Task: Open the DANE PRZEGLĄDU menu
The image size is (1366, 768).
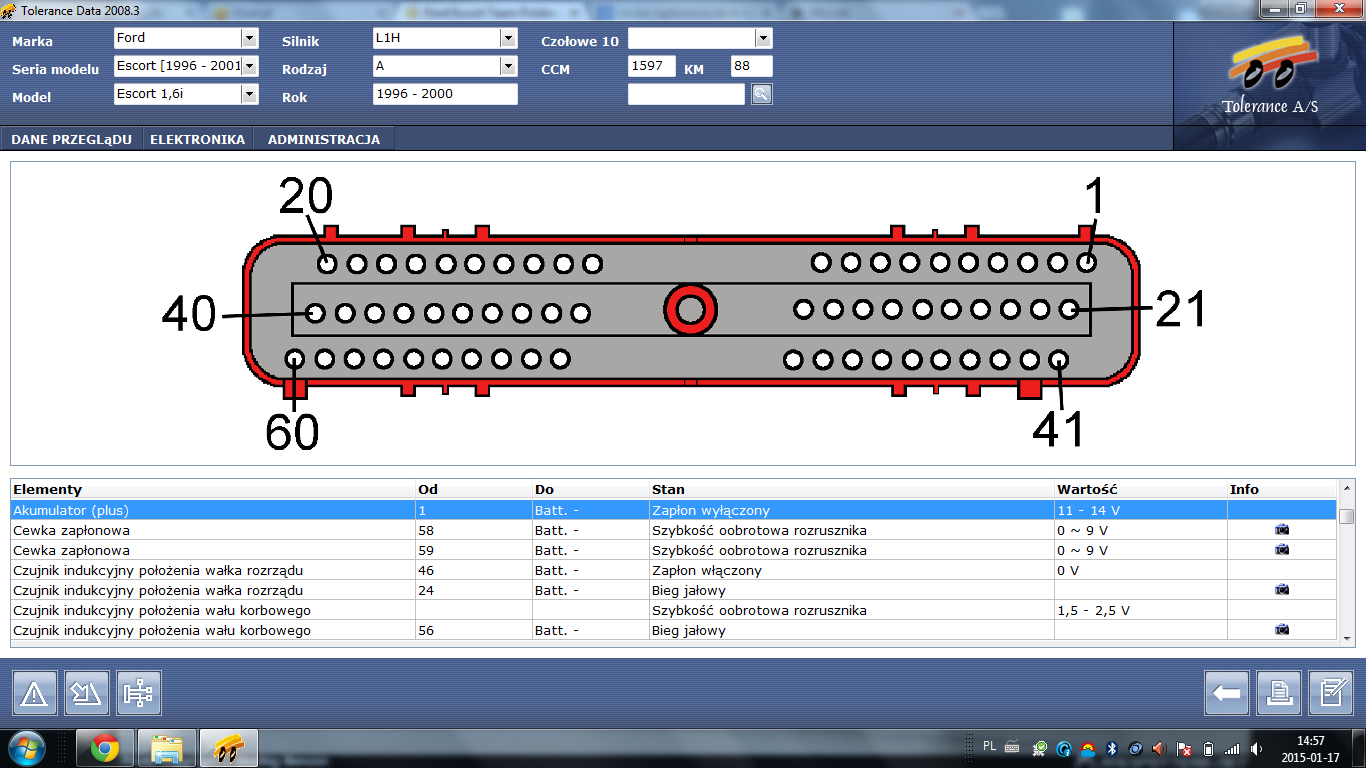Action: [x=72, y=139]
